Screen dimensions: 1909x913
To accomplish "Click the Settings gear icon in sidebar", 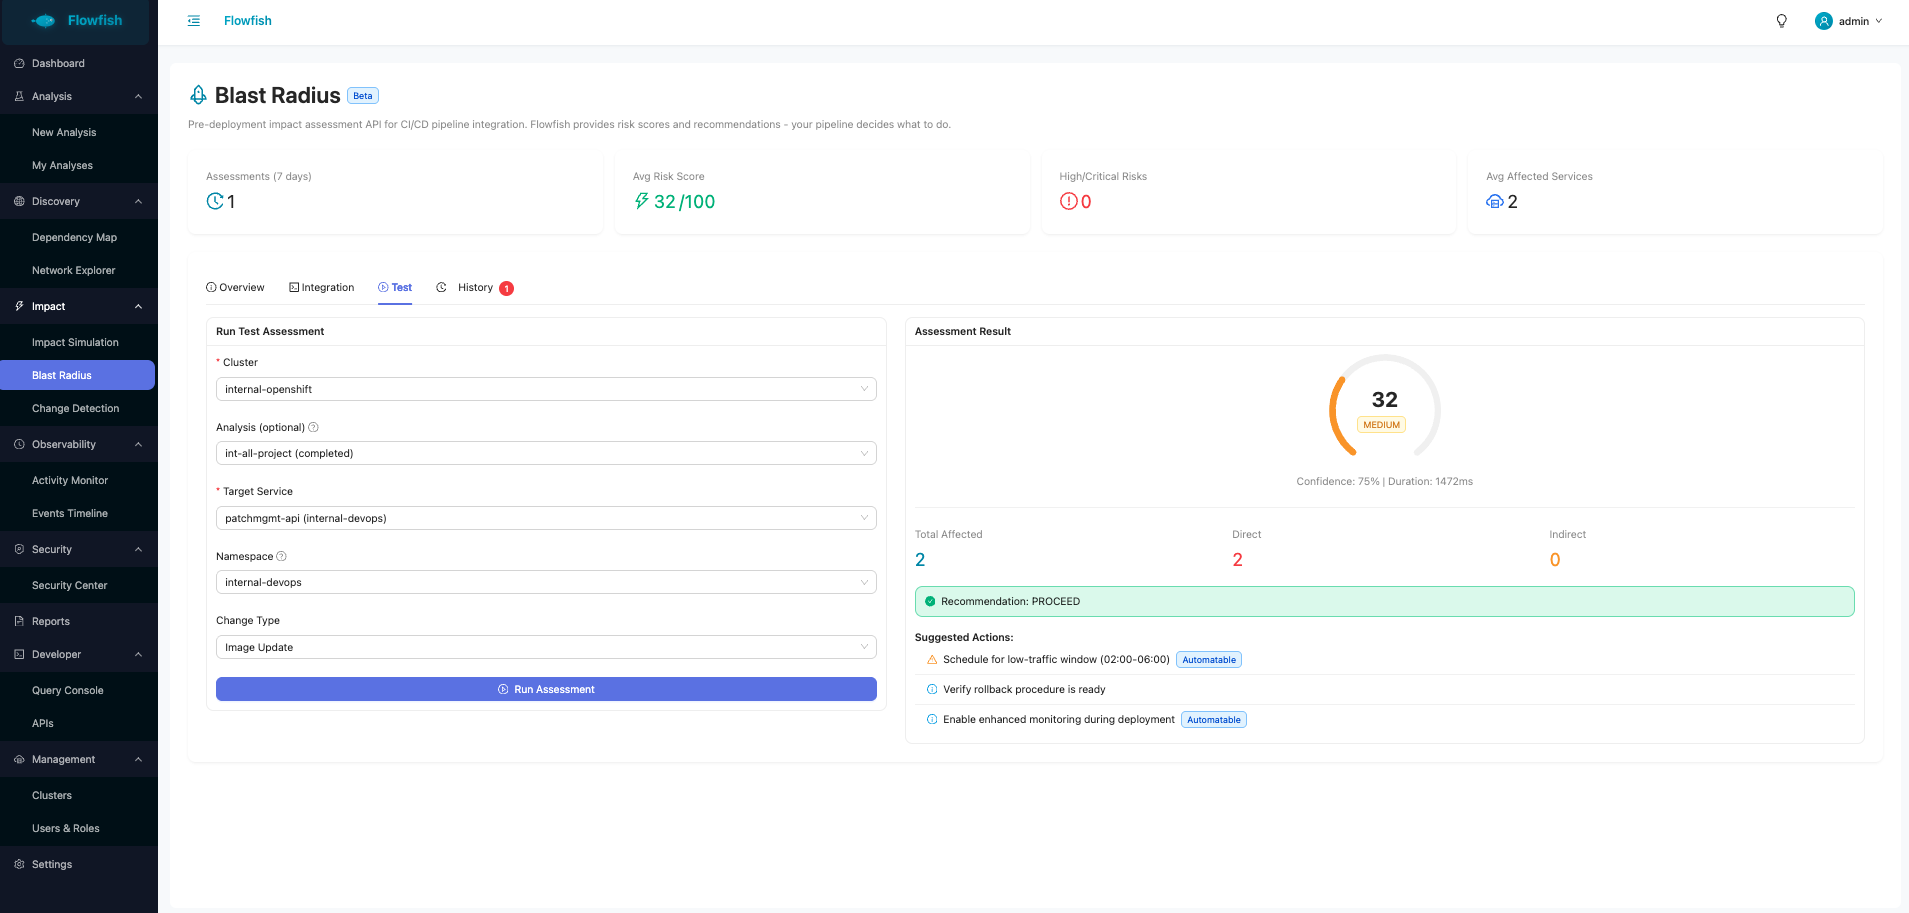I will [x=19, y=864].
